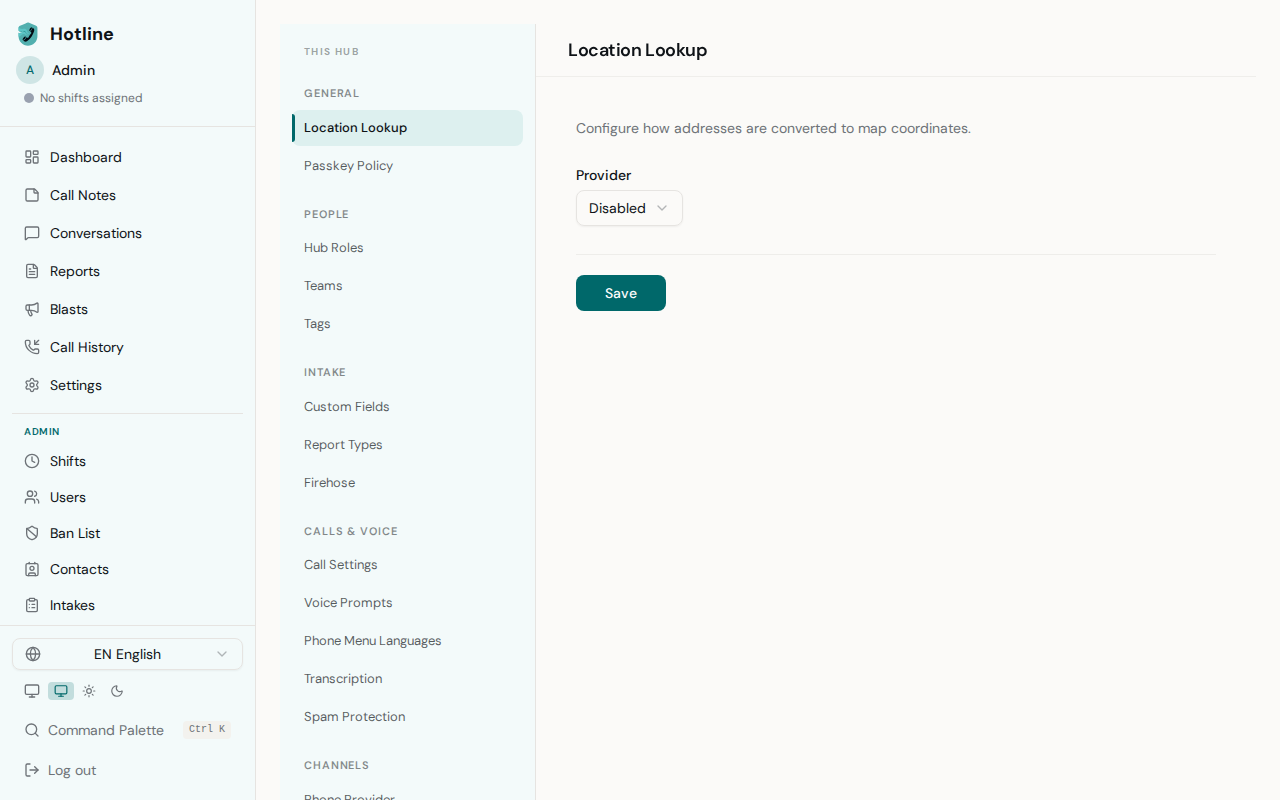Click the Ban List icon
Screen dimensions: 1280x800
click(31, 533)
